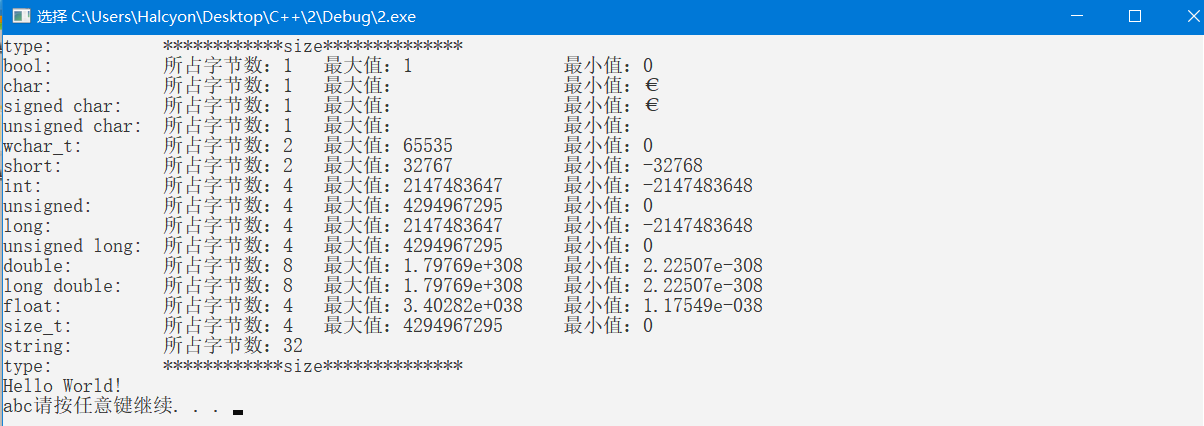This screenshot has height=426, width=1204.
Task: Click the 'unsigned:' type label
Action: 48,206
